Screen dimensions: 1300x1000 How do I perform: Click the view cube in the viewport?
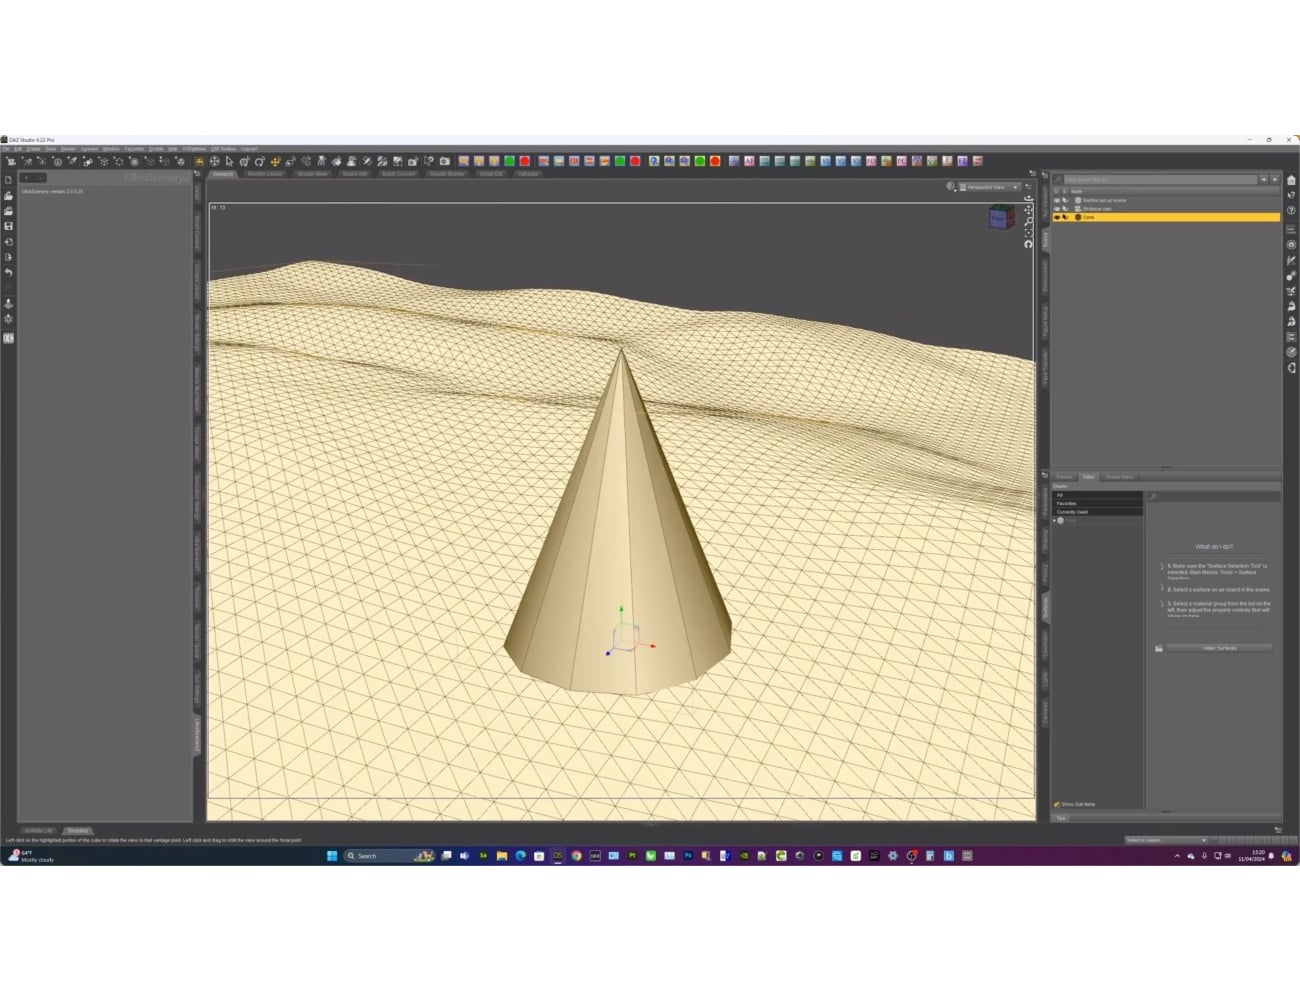tap(1001, 217)
